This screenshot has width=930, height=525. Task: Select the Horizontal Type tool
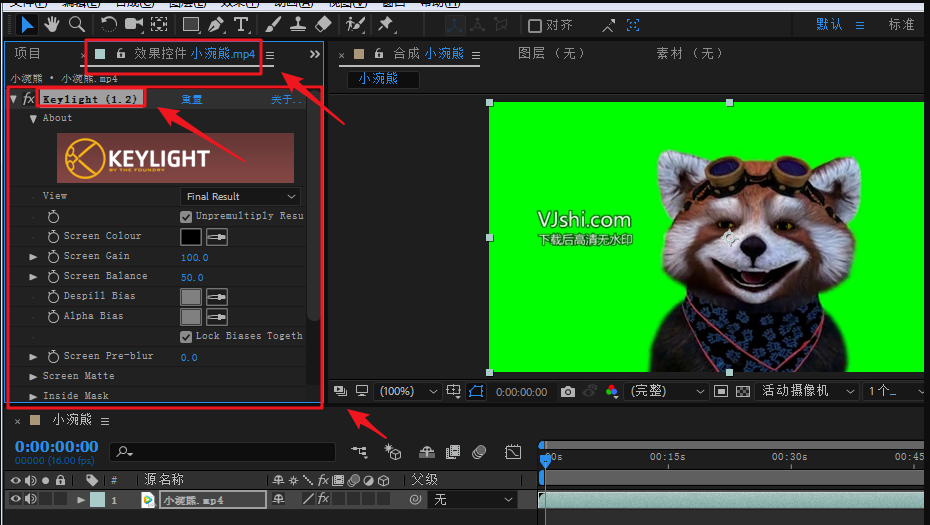point(241,24)
